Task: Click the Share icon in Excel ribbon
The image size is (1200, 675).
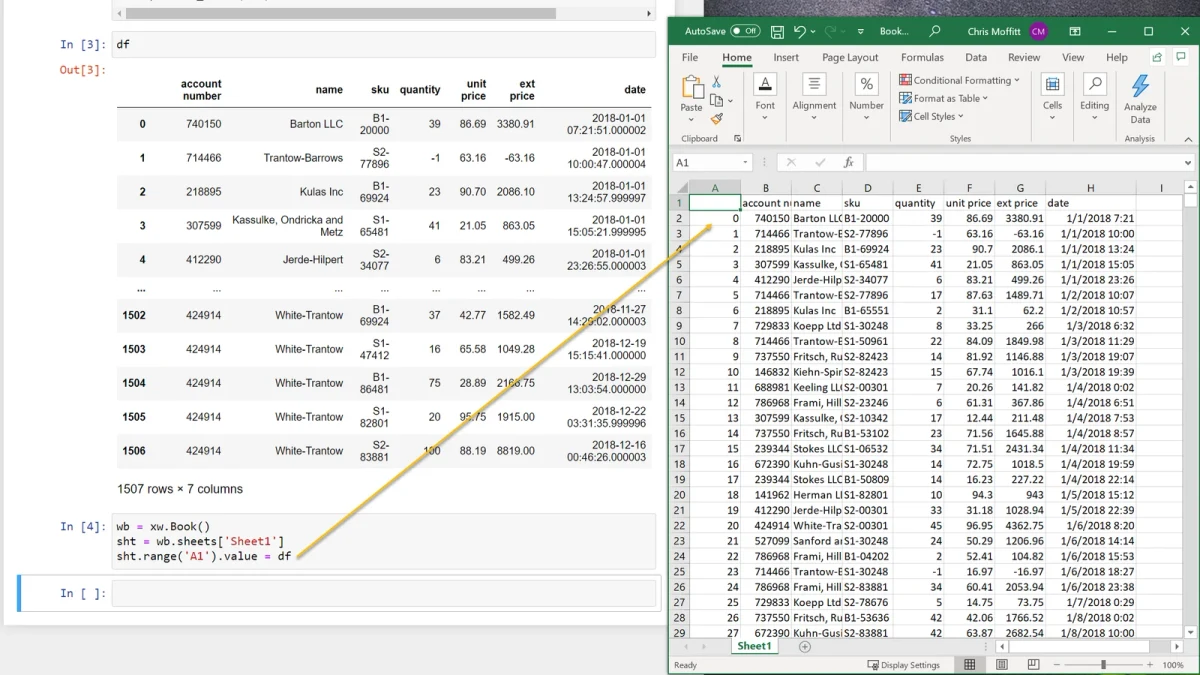Action: click(1157, 58)
